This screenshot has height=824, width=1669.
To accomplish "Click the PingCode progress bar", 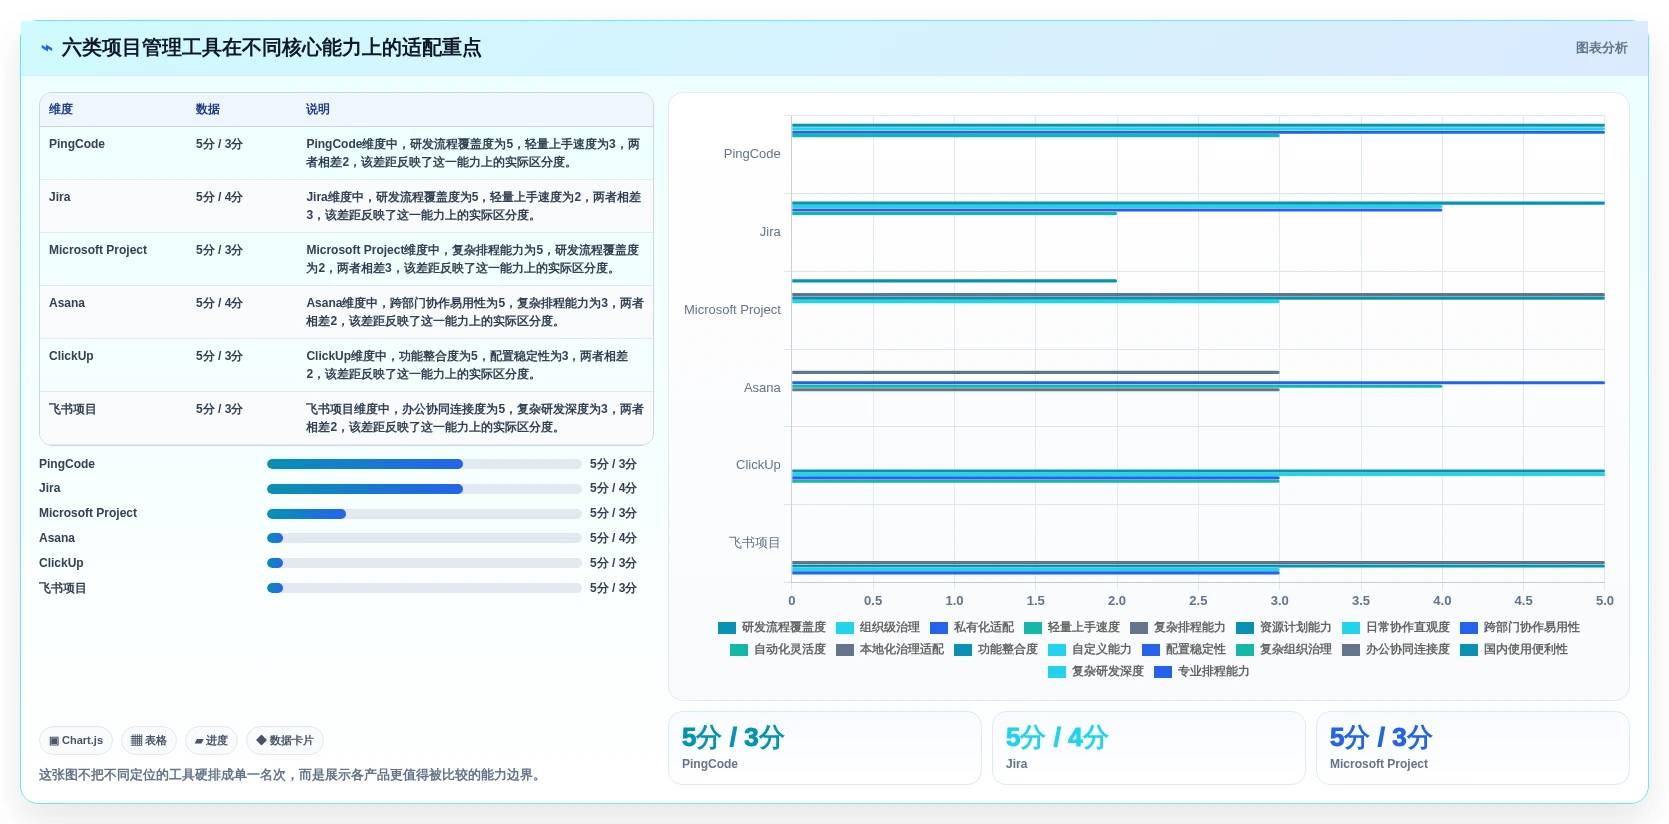I will [x=424, y=464].
